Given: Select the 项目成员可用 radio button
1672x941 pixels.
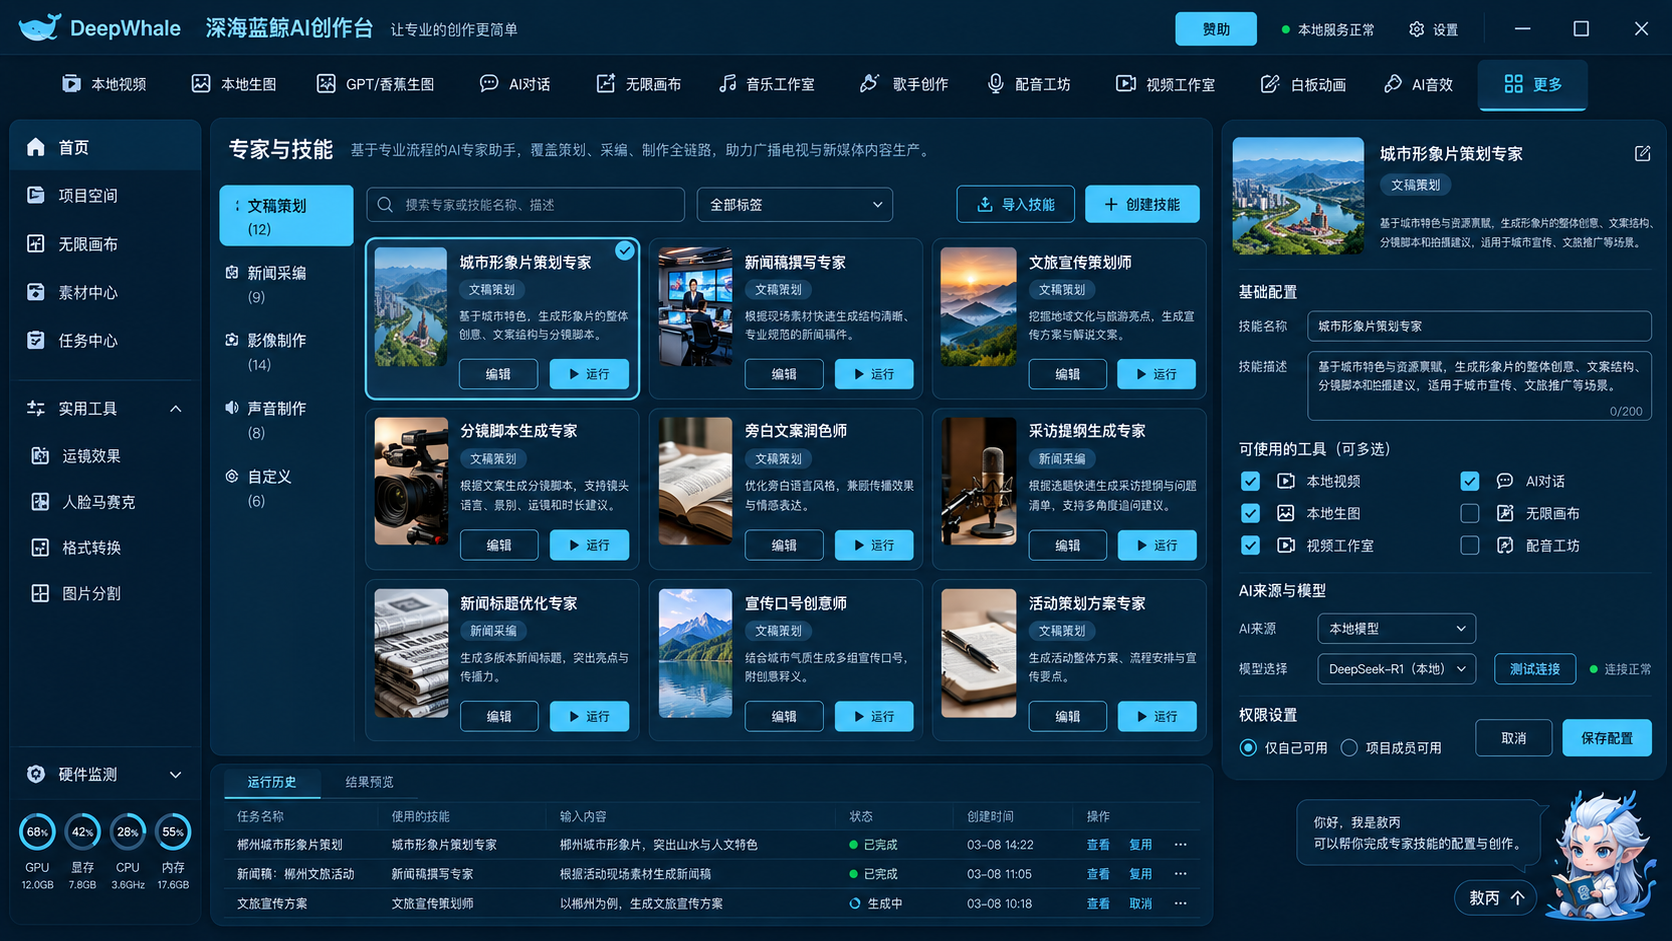Looking at the screenshot, I should pos(1349,748).
